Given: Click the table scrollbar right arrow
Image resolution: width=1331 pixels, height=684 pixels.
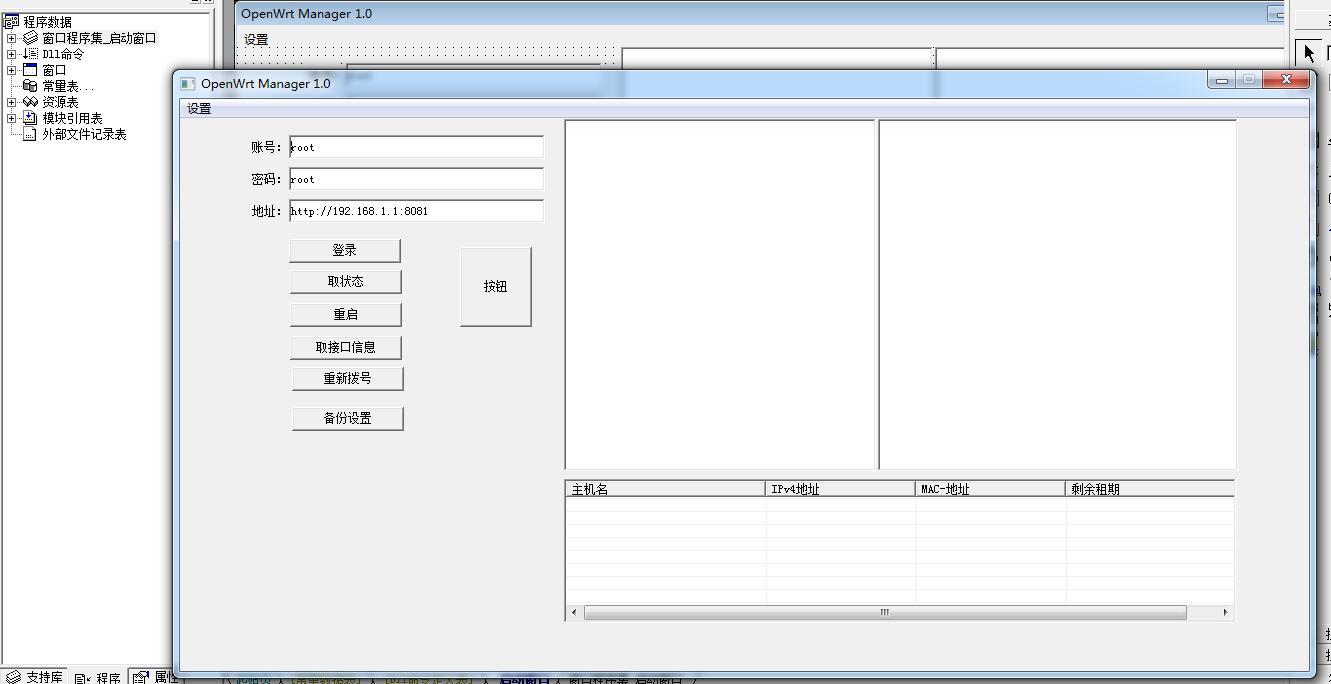Looking at the screenshot, I should (x=1226, y=612).
